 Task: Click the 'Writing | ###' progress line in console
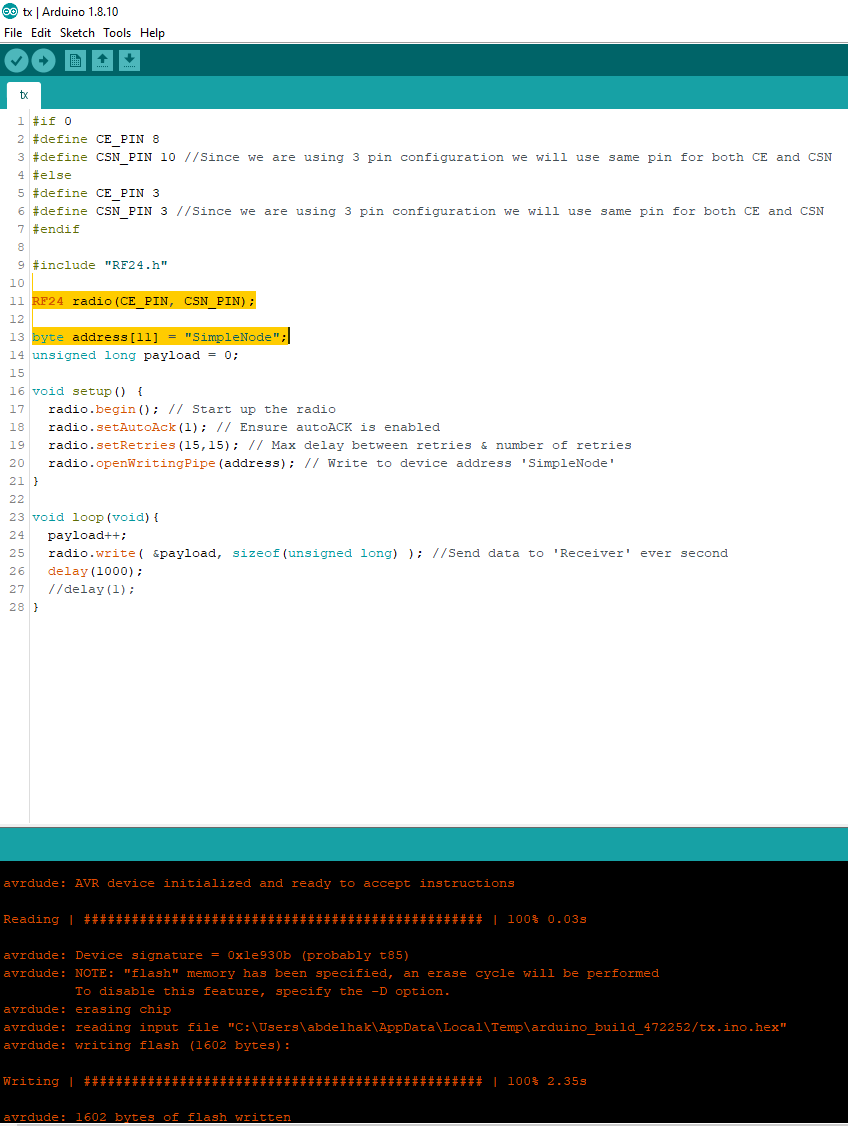pyautogui.click(x=295, y=1081)
